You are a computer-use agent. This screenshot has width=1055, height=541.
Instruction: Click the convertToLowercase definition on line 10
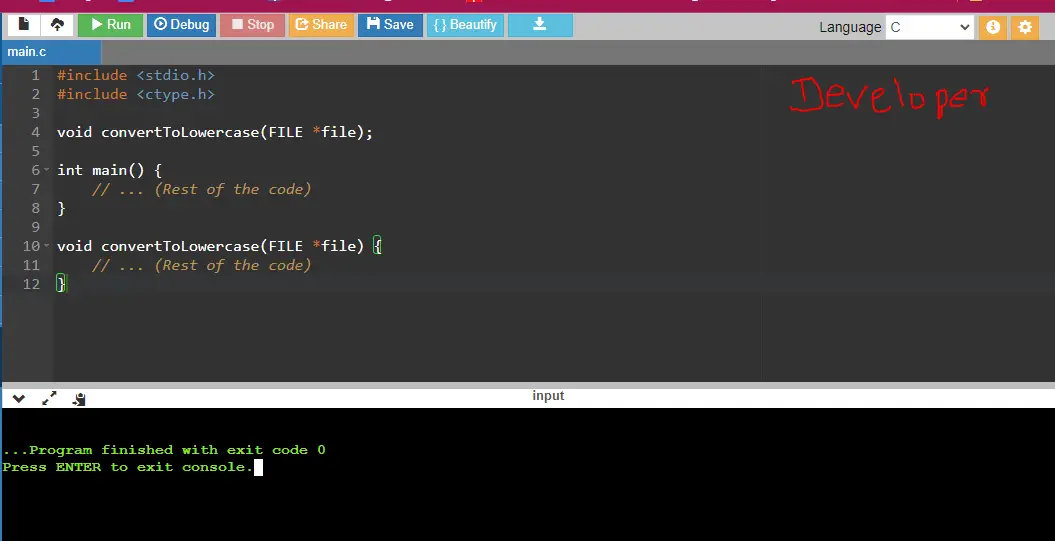(219, 246)
